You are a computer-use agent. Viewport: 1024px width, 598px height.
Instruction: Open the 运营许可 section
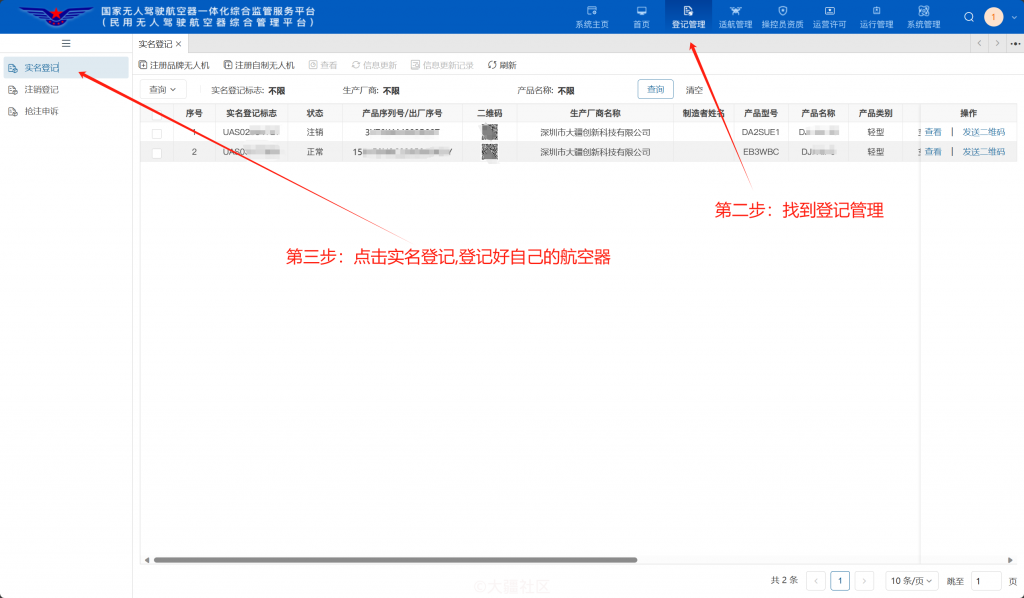828,19
